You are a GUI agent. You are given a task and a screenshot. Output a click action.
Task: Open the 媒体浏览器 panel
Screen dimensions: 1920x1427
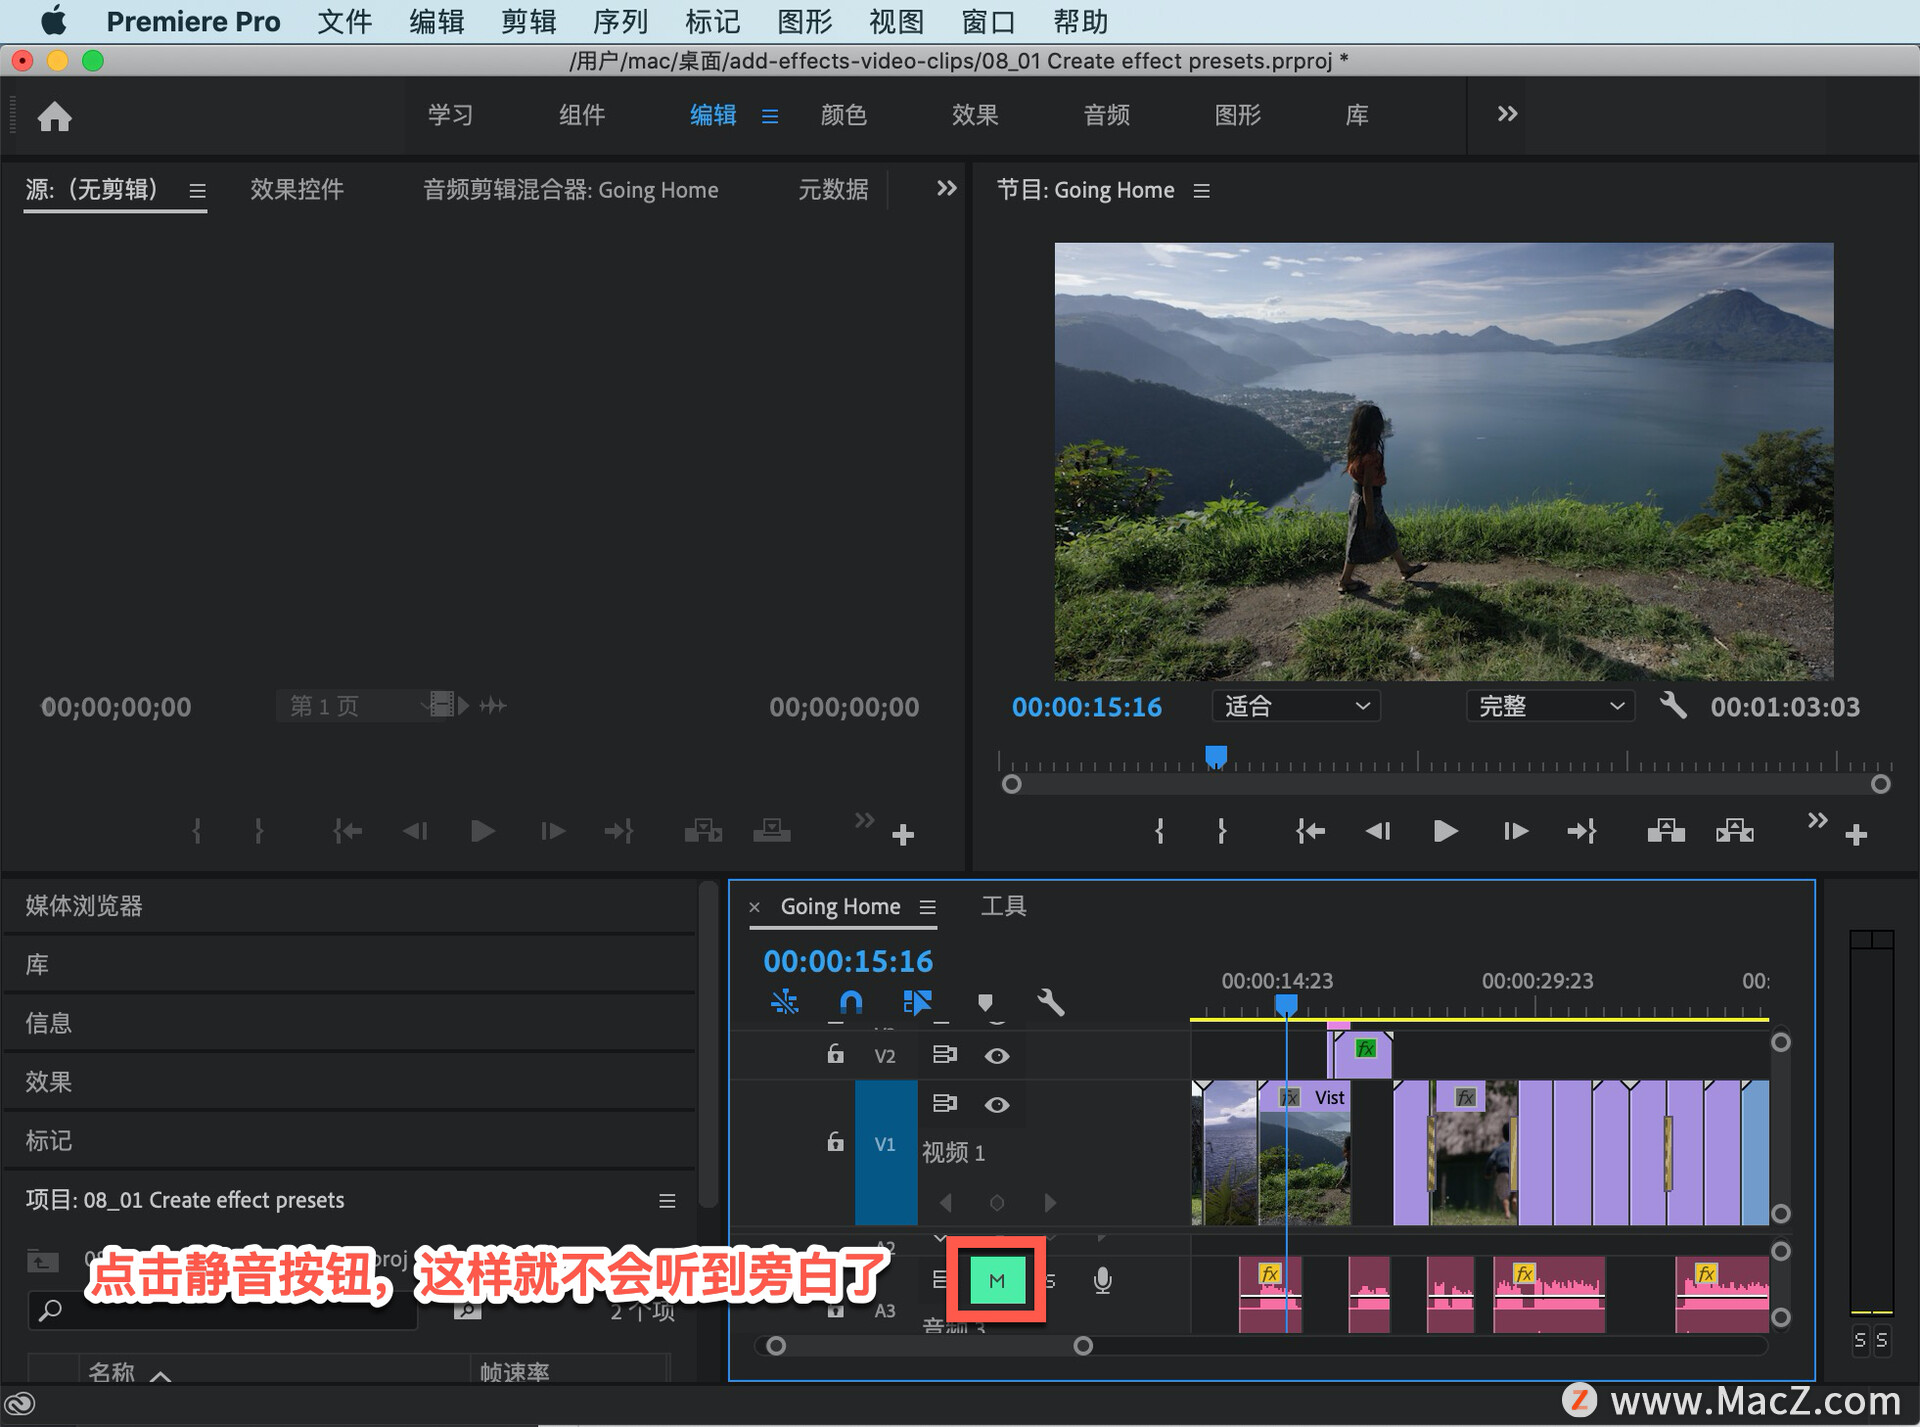click(x=84, y=906)
